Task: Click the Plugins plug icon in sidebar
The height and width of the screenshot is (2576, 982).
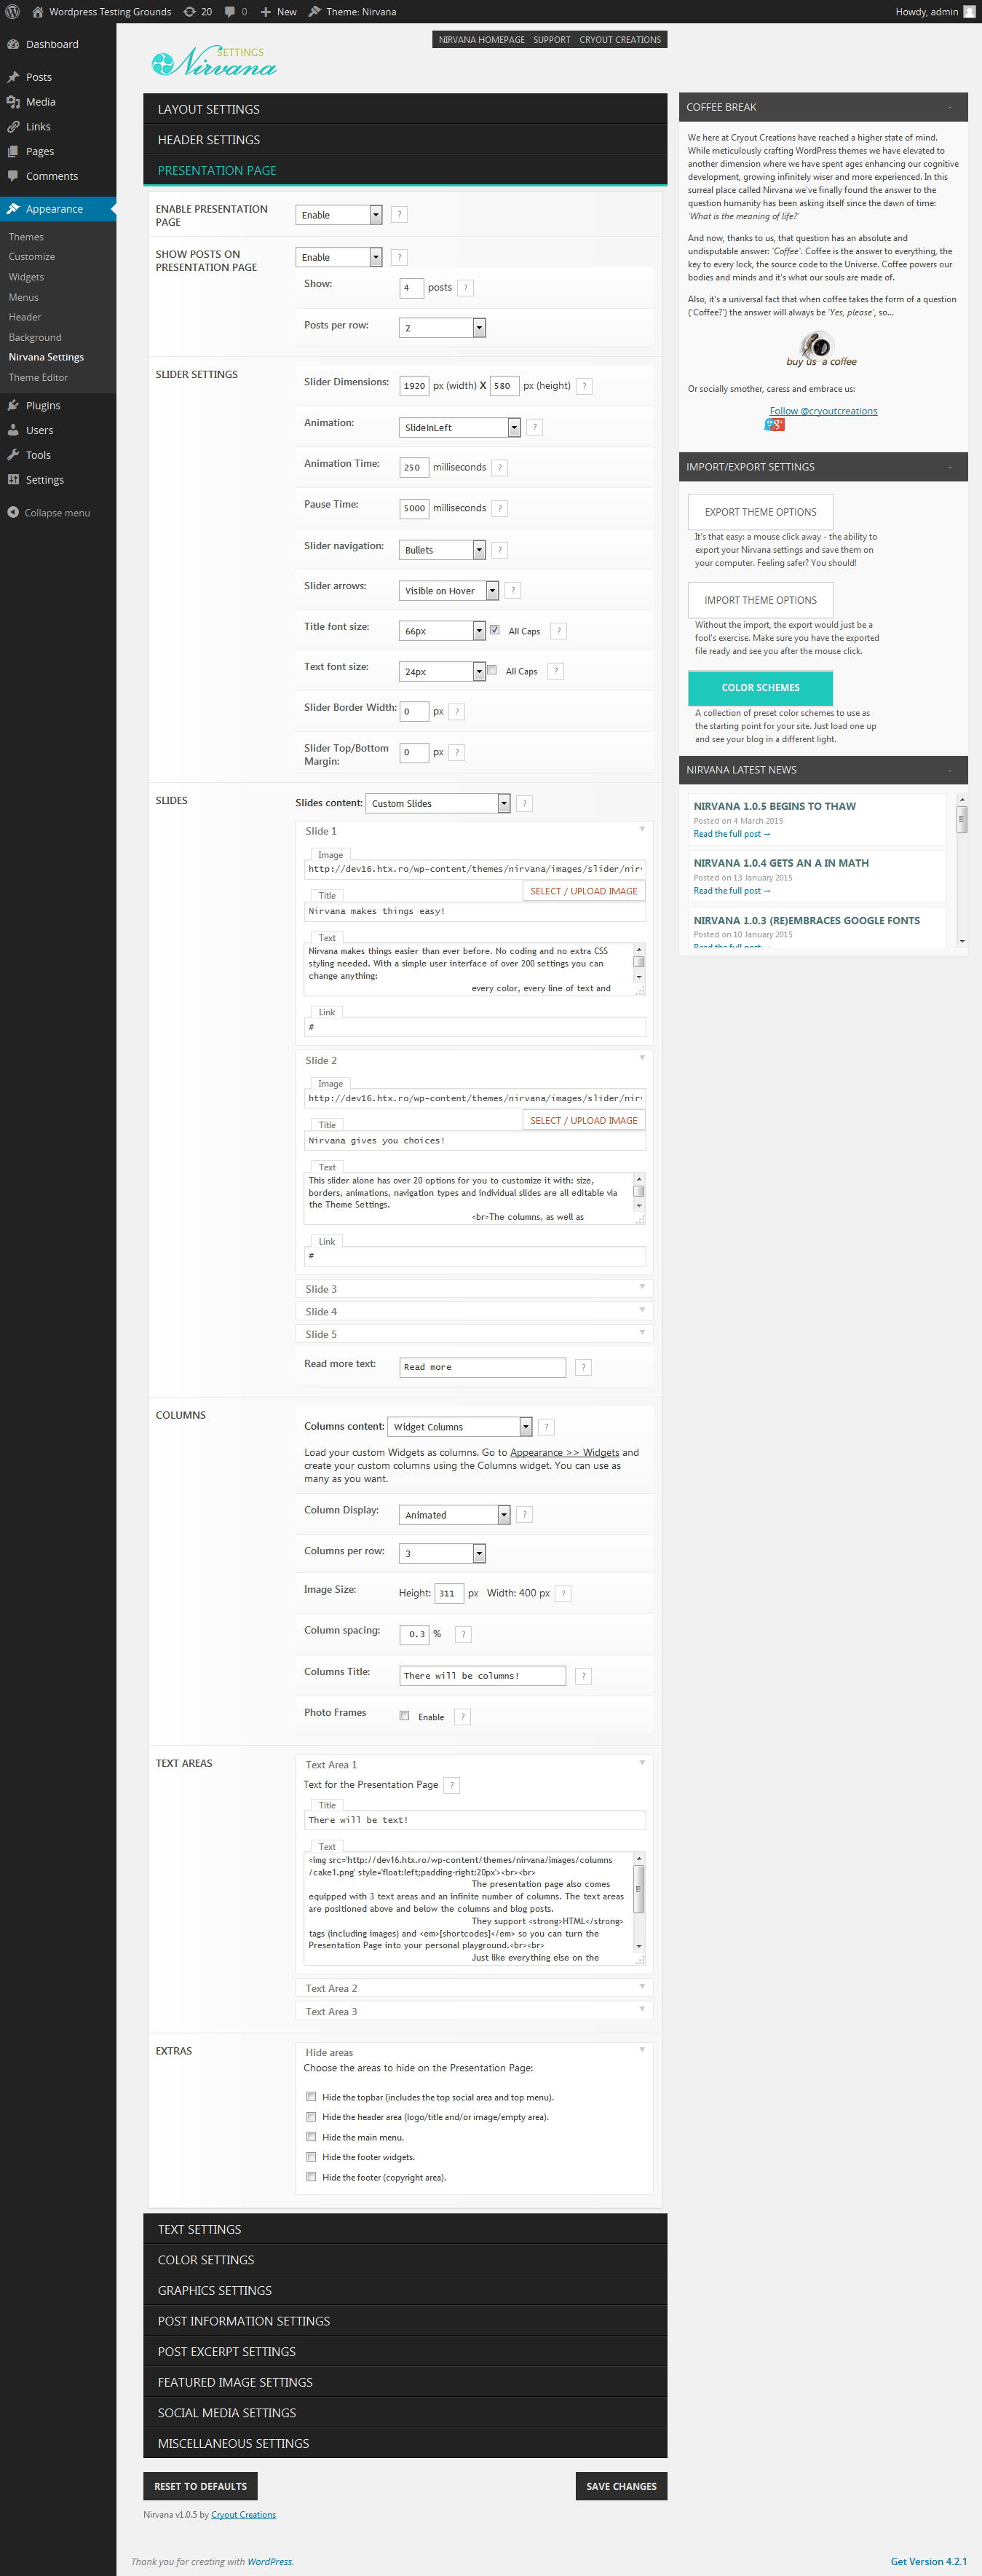Action: (13, 406)
